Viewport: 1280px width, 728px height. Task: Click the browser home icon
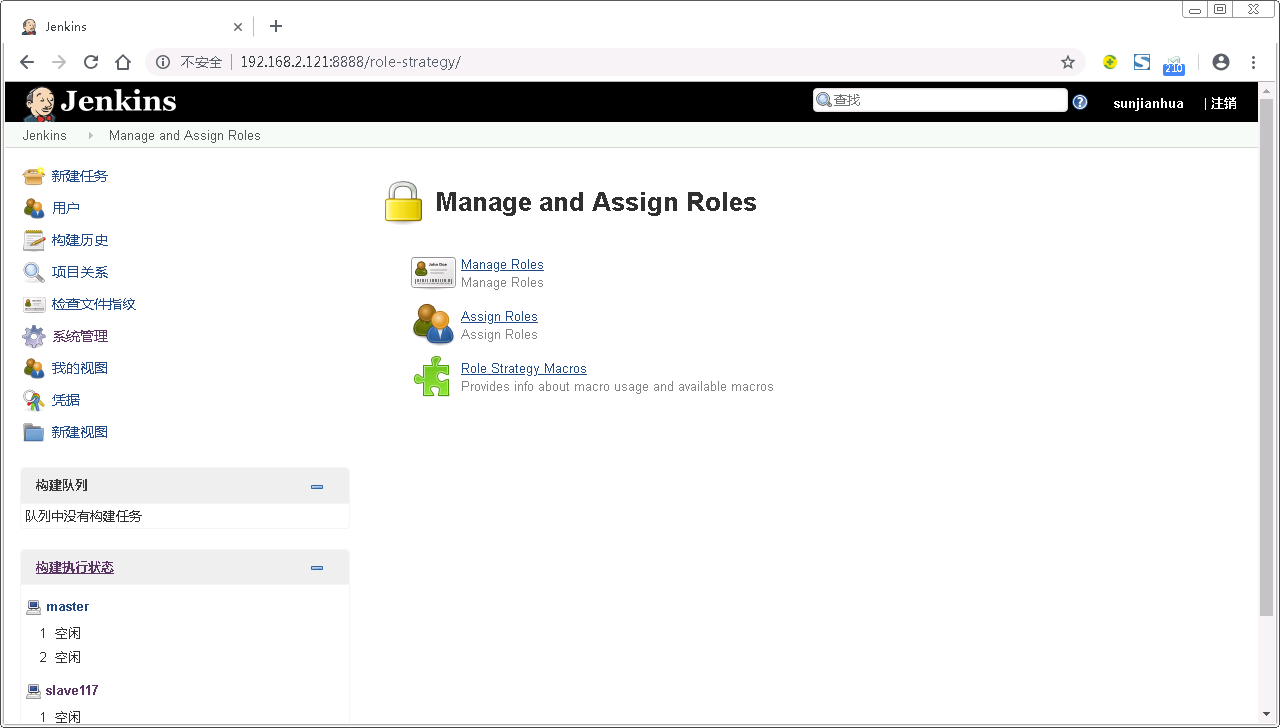tap(123, 62)
